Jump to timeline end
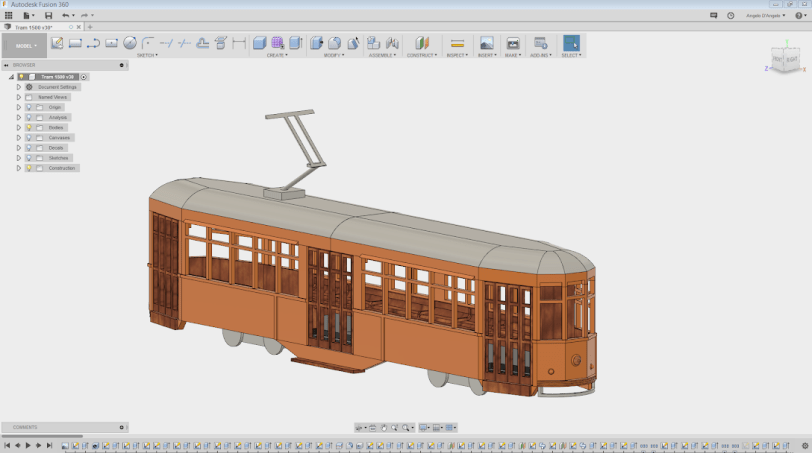 coord(49,445)
